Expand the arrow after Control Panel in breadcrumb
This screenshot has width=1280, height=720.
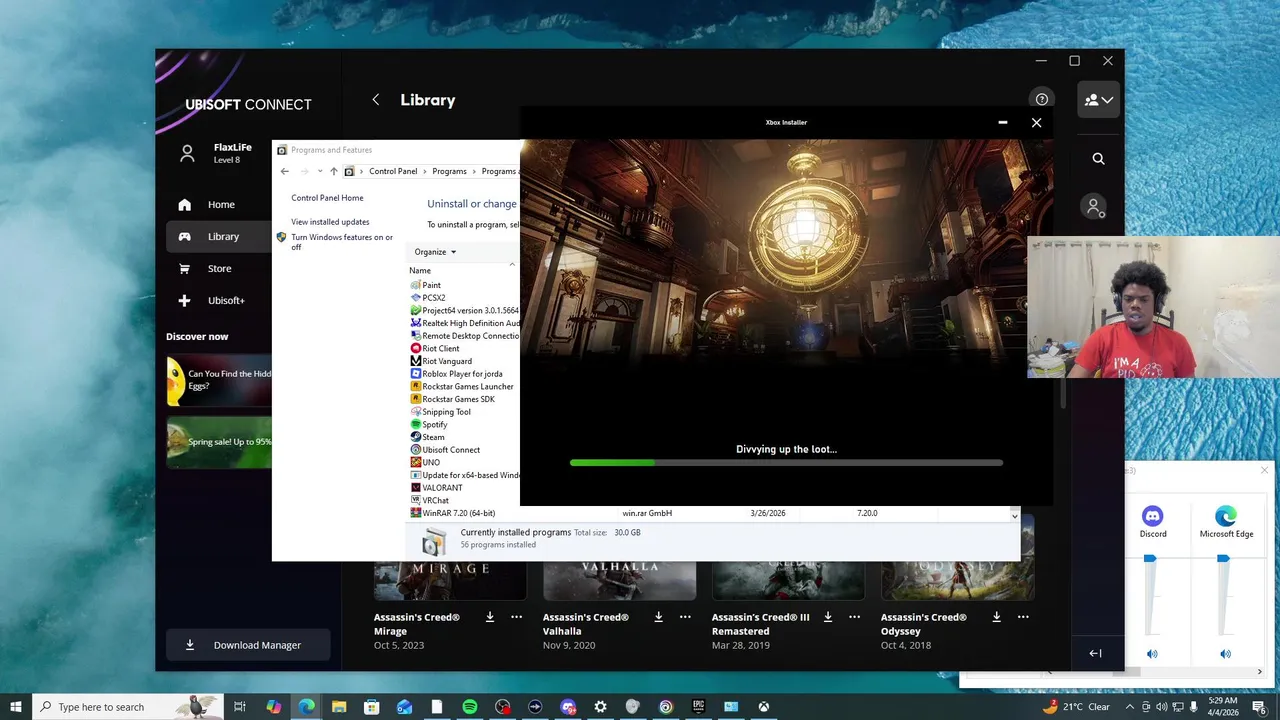(x=425, y=172)
